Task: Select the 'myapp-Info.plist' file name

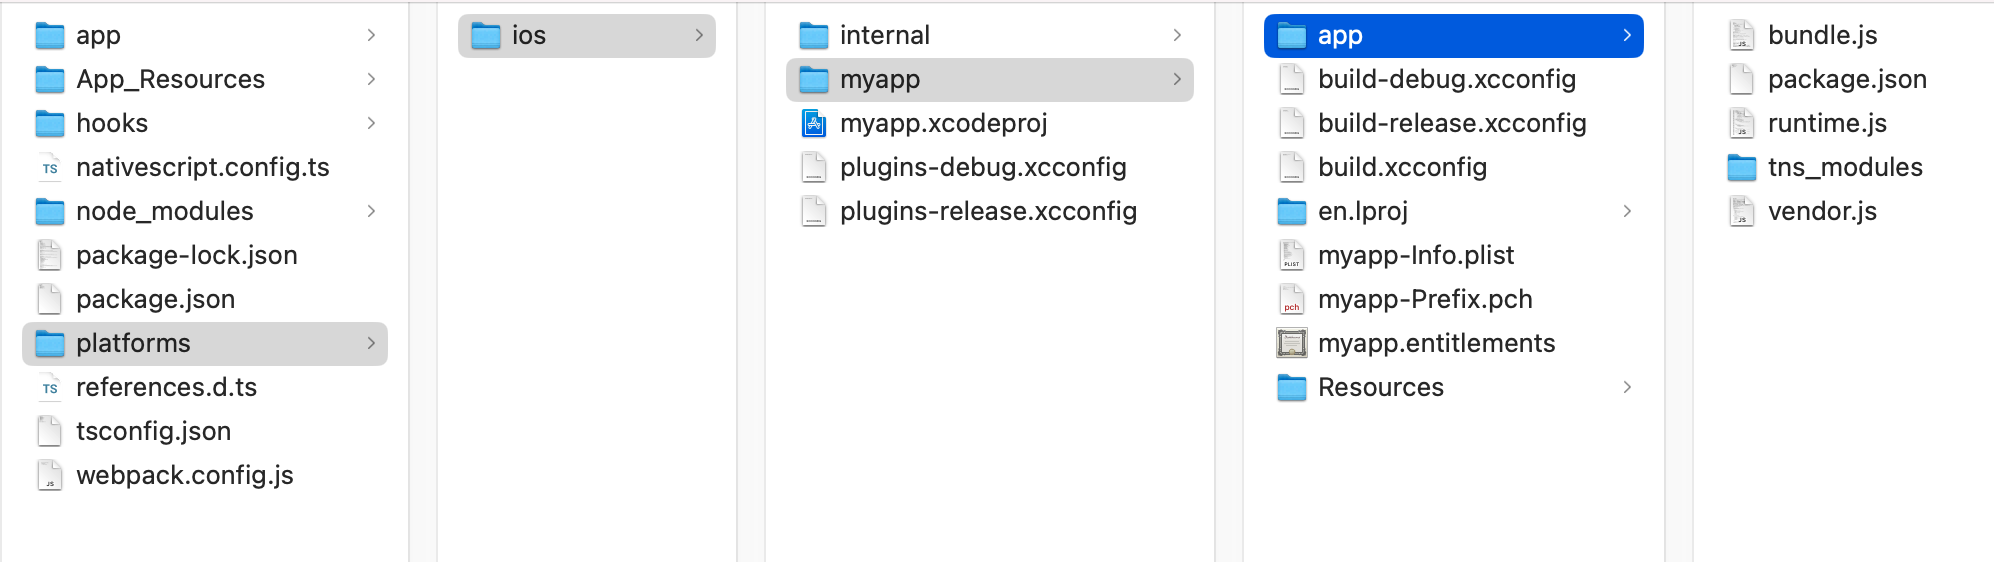Action: point(1416,255)
